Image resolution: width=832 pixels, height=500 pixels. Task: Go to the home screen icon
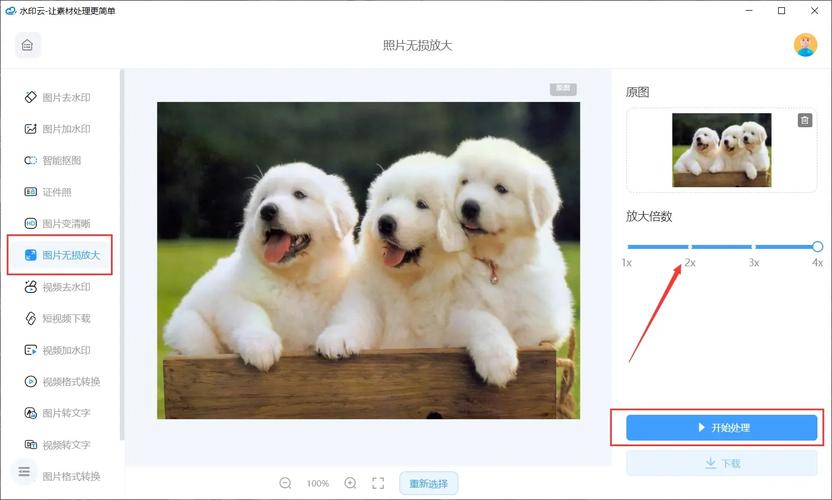point(28,45)
